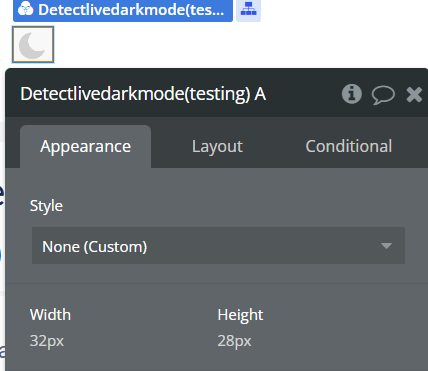Click the empty panel header between title and info icon
This screenshot has width=428, height=371.
(303, 94)
